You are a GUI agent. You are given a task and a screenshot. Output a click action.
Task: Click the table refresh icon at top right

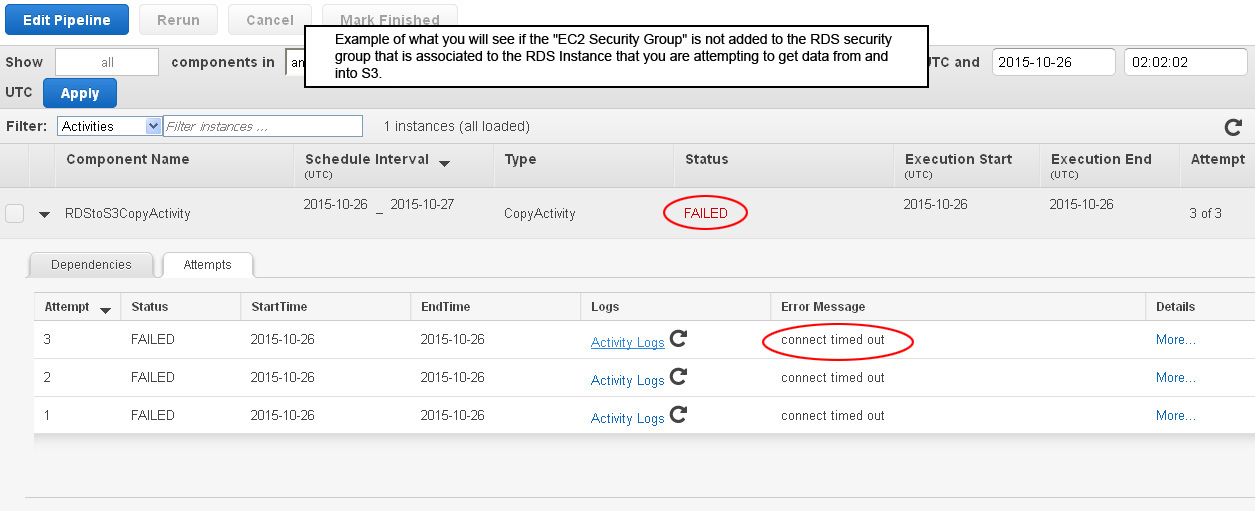(1233, 127)
